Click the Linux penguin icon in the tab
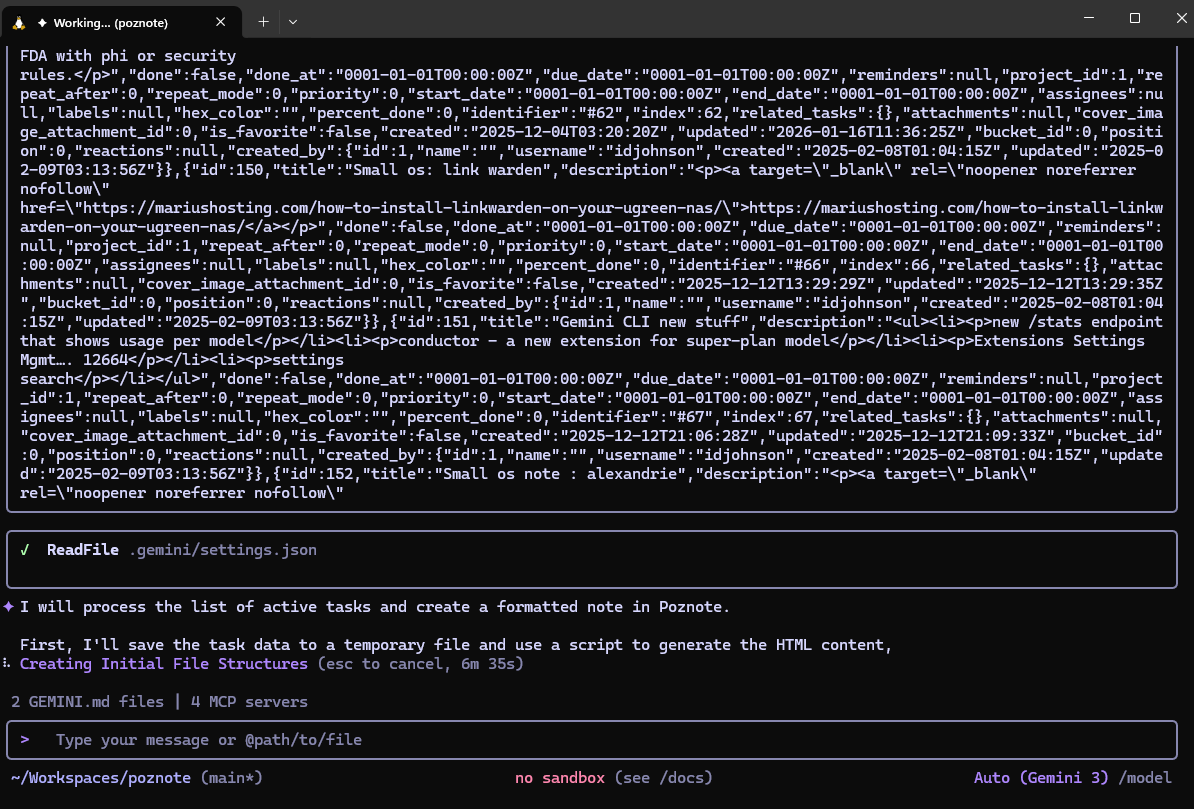 click(x=19, y=21)
